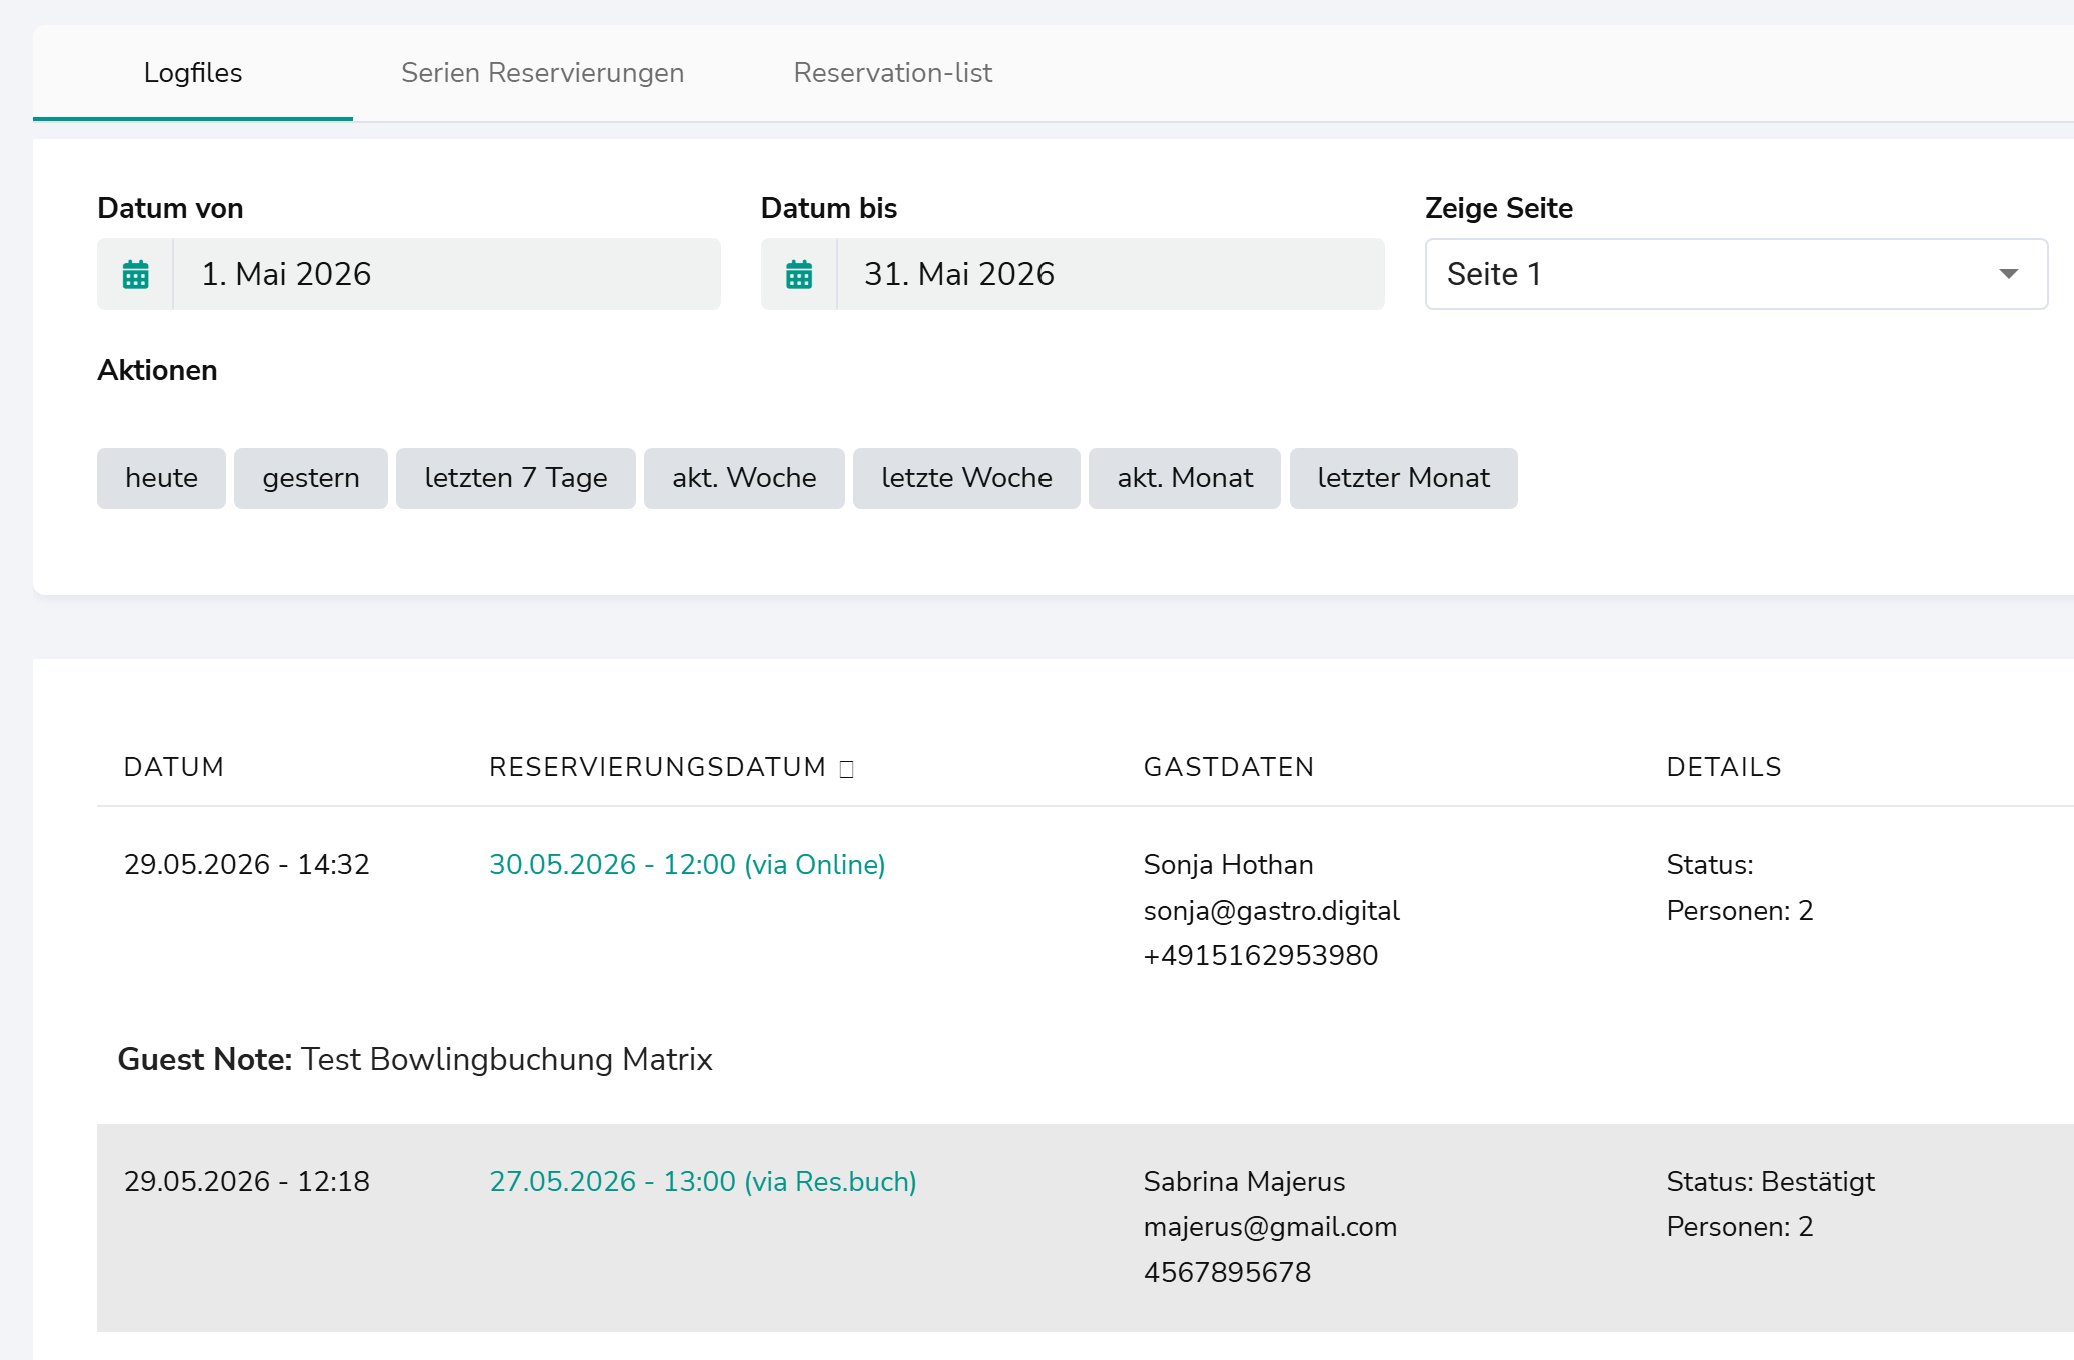
Task: Click the DATUM column header
Action: tap(174, 767)
